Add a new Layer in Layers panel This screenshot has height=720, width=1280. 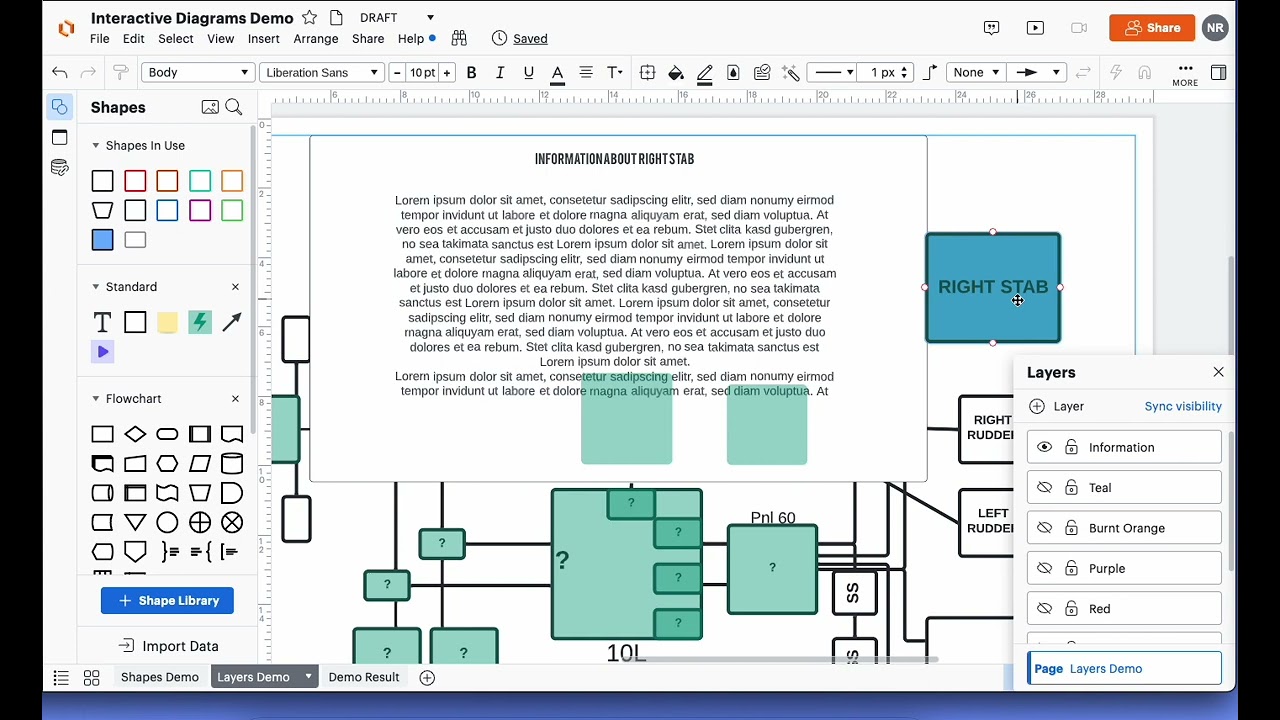pos(1056,406)
